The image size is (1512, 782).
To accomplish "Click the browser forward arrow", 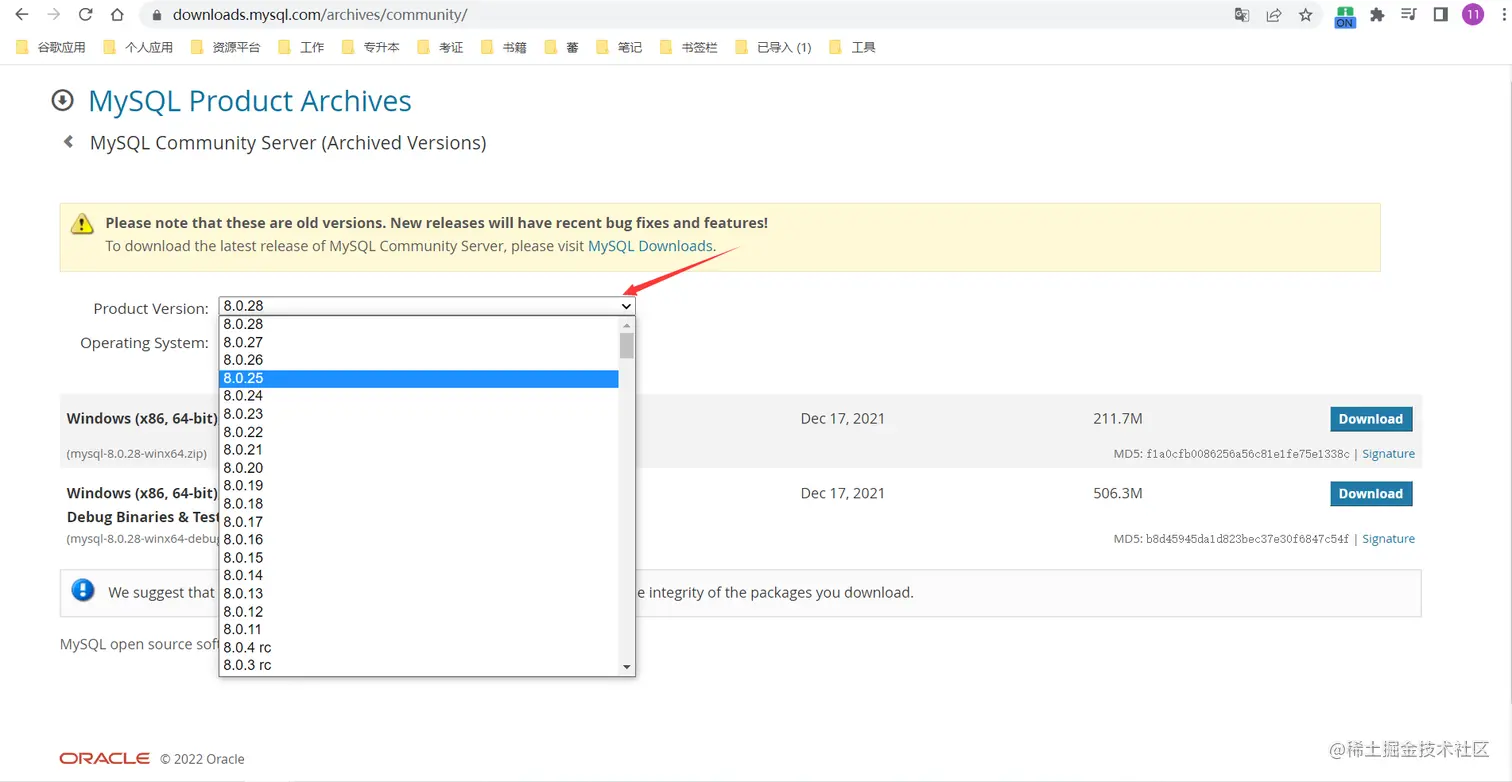I will tap(54, 15).
